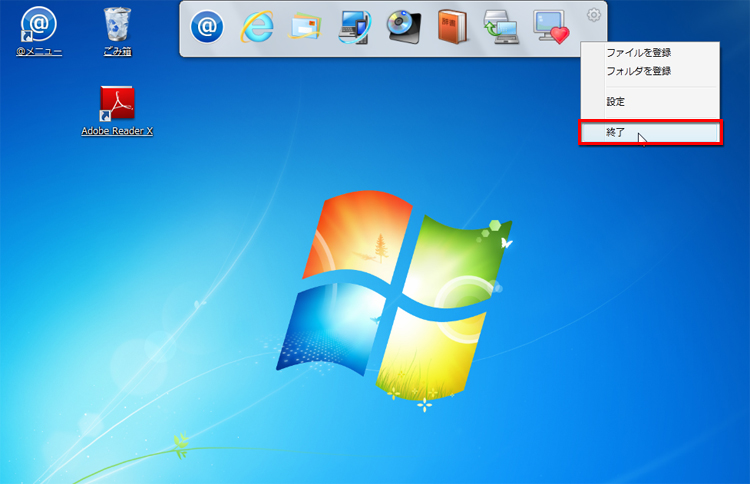The width and height of the screenshot is (750, 484).
Task: Select the Adobe Reader X desktop shortcut
Action: pyautogui.click(x=117, y=111)
